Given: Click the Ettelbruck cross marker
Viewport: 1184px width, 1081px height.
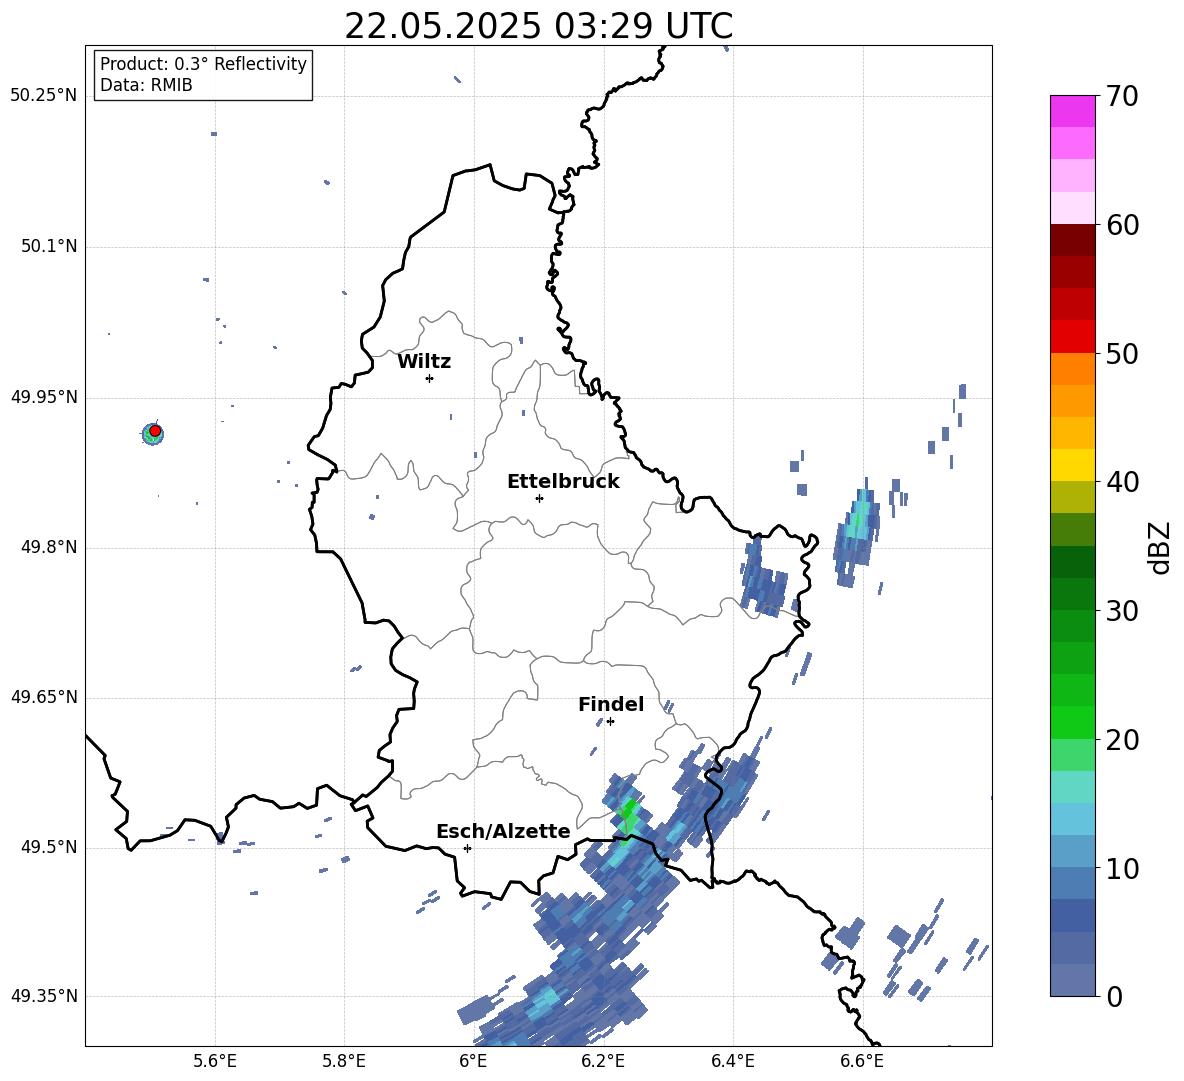Looking at the screenshot, I should (539, 498).
